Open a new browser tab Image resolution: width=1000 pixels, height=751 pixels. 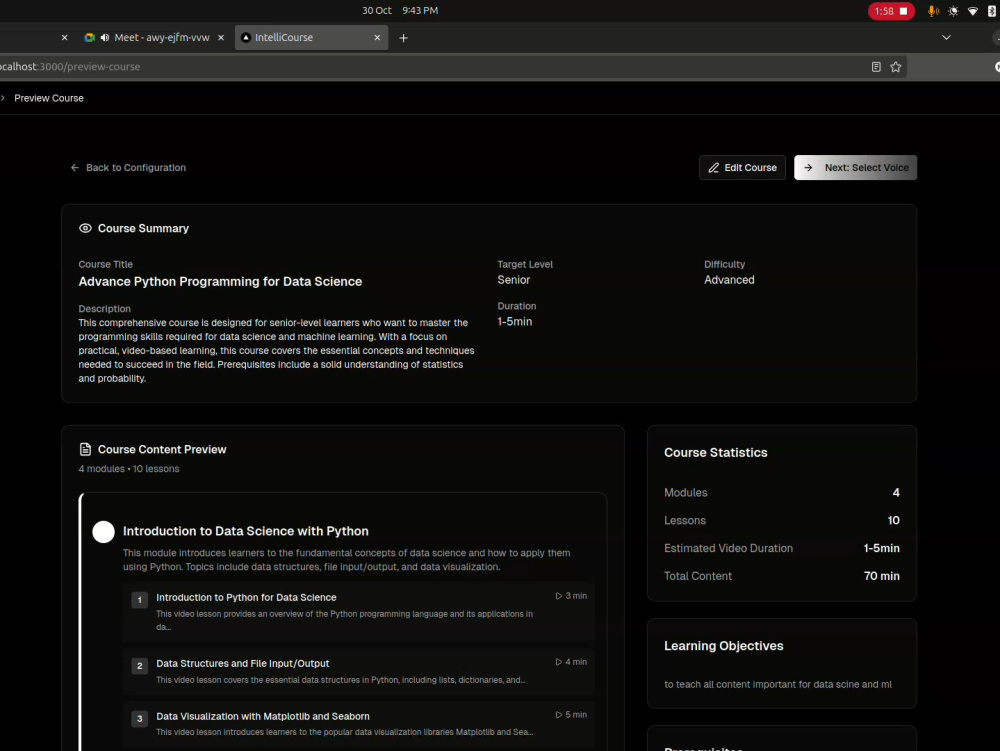tap(403, 38)
